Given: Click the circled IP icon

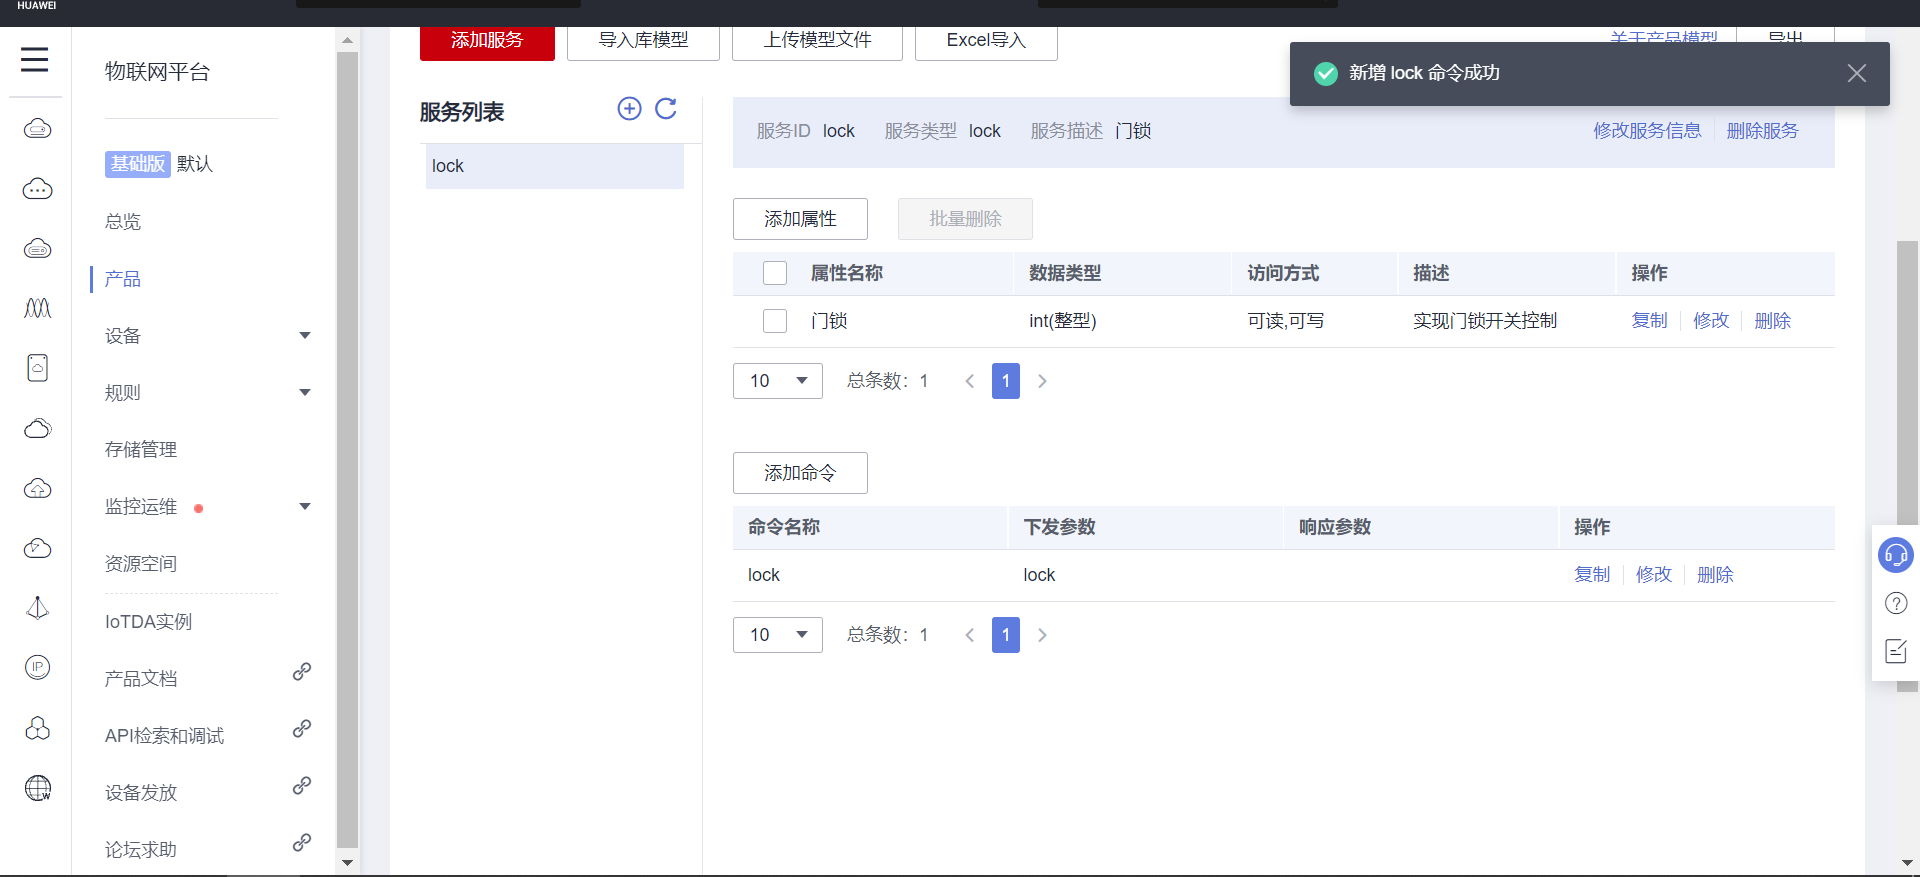Looking at the screenshot, I should tap(38, 667).
